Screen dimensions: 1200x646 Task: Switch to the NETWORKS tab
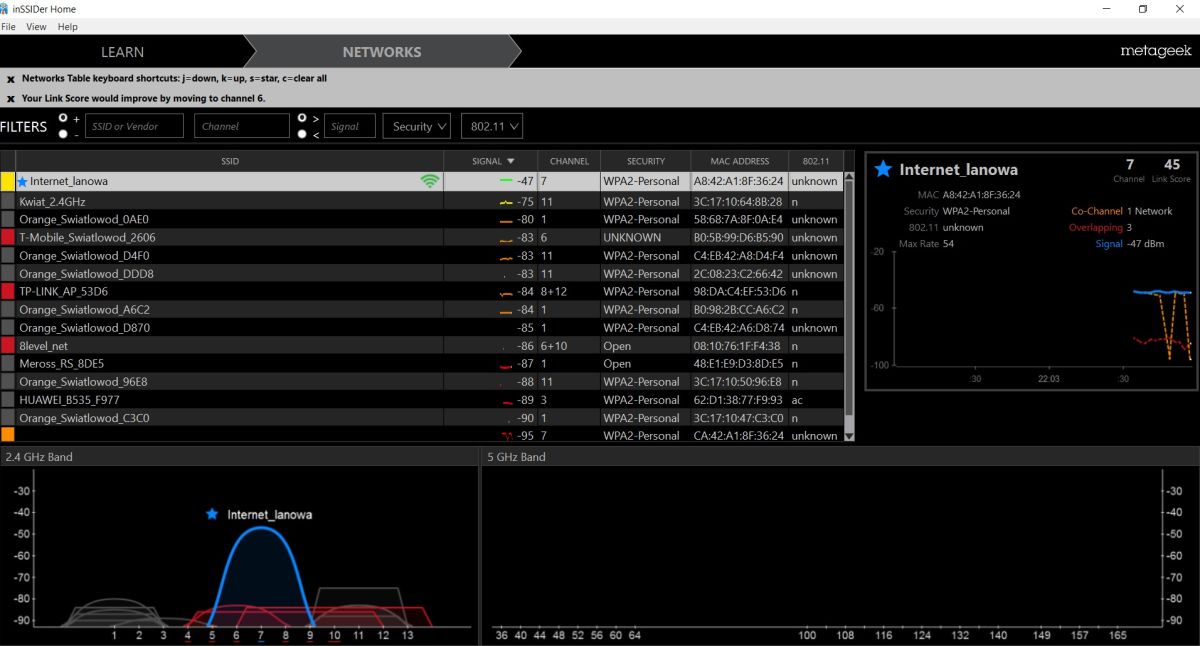pos(382,52)
